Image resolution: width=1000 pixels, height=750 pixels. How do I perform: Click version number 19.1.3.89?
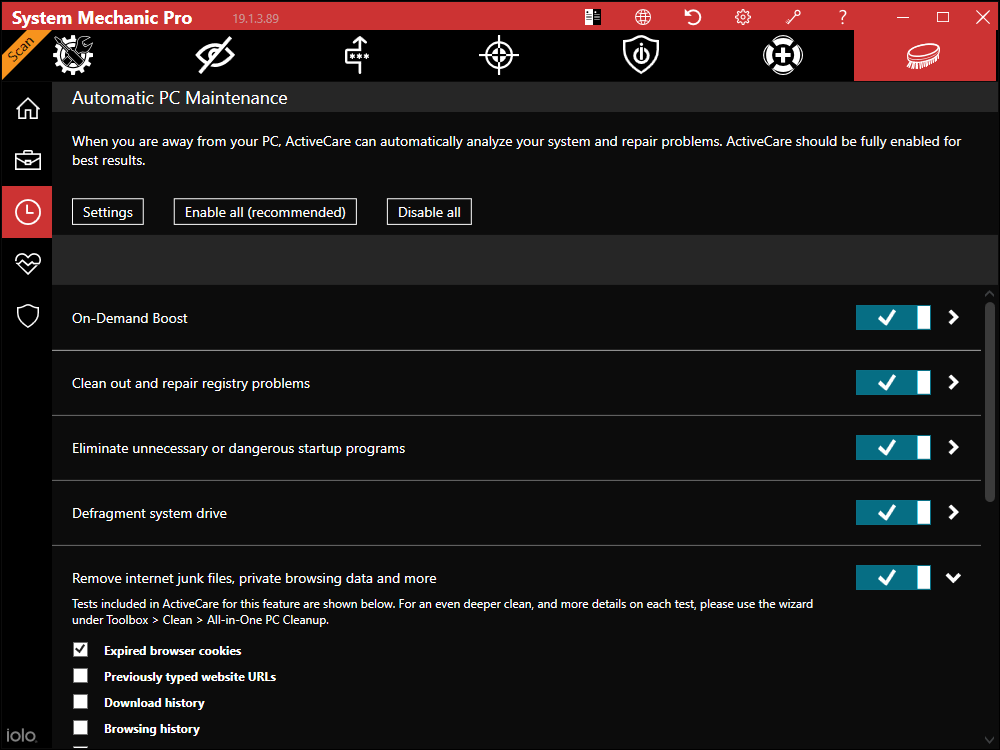pyautogui.click(x=256, y=18)
